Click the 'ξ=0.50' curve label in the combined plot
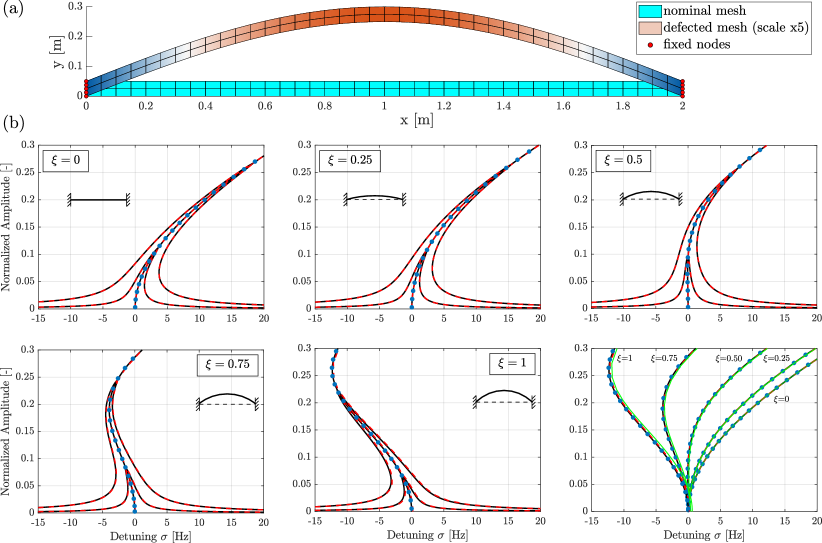 (730, 359)
